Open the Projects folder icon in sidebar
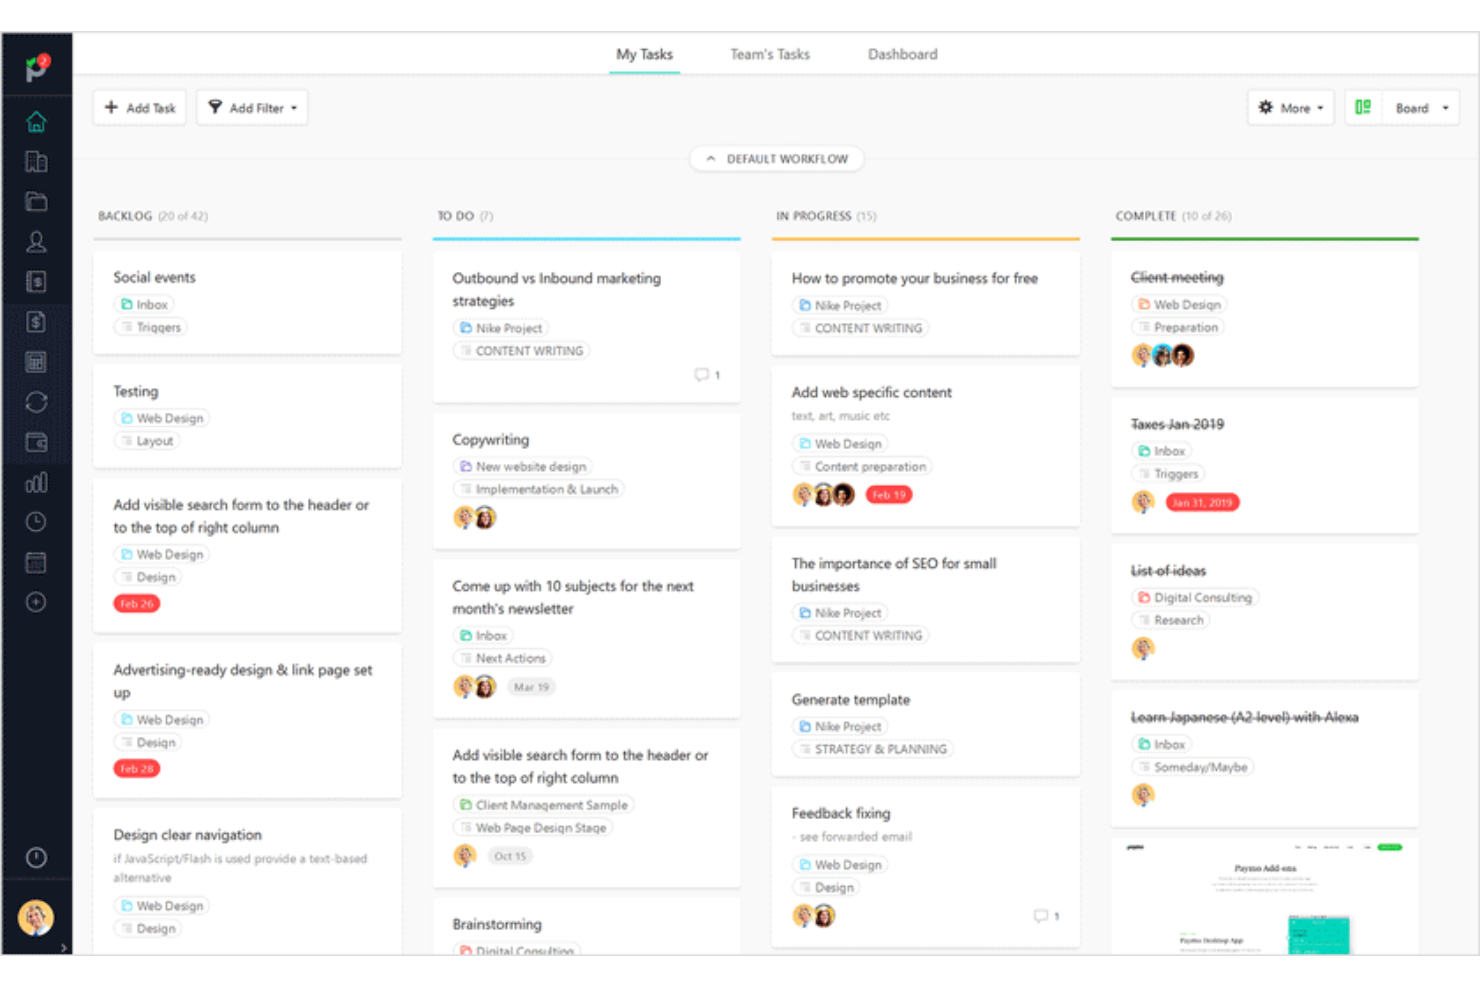 tap(36, 201)
